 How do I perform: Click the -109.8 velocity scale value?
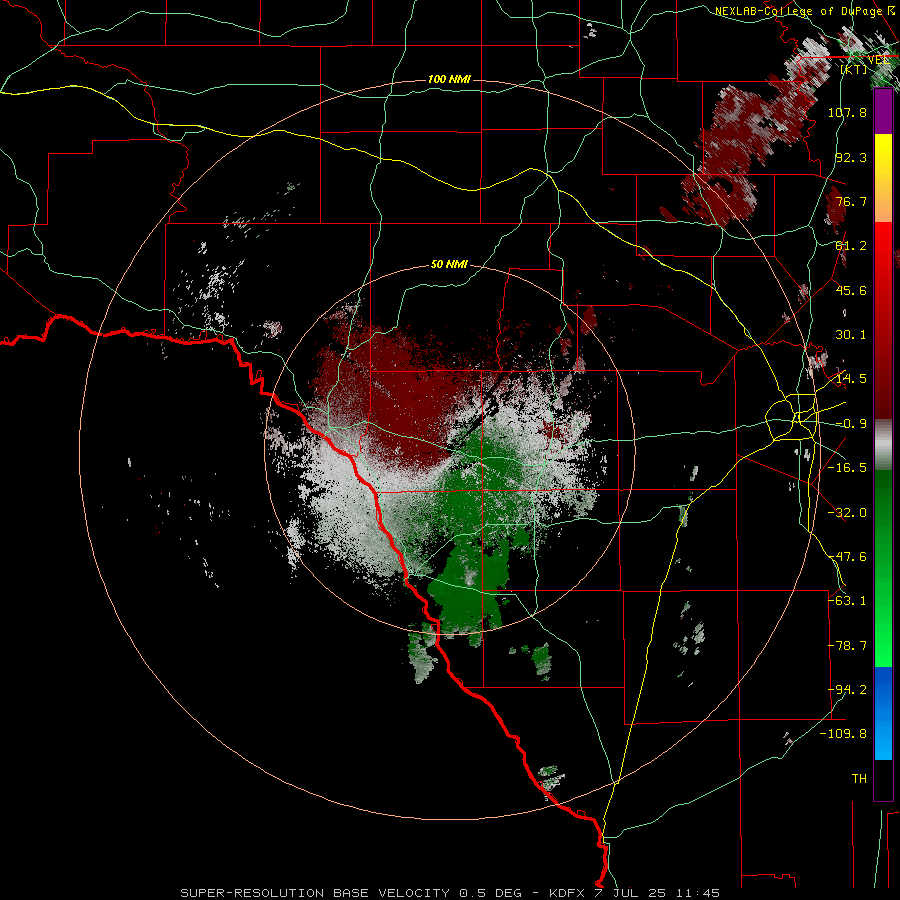point(843,734)
